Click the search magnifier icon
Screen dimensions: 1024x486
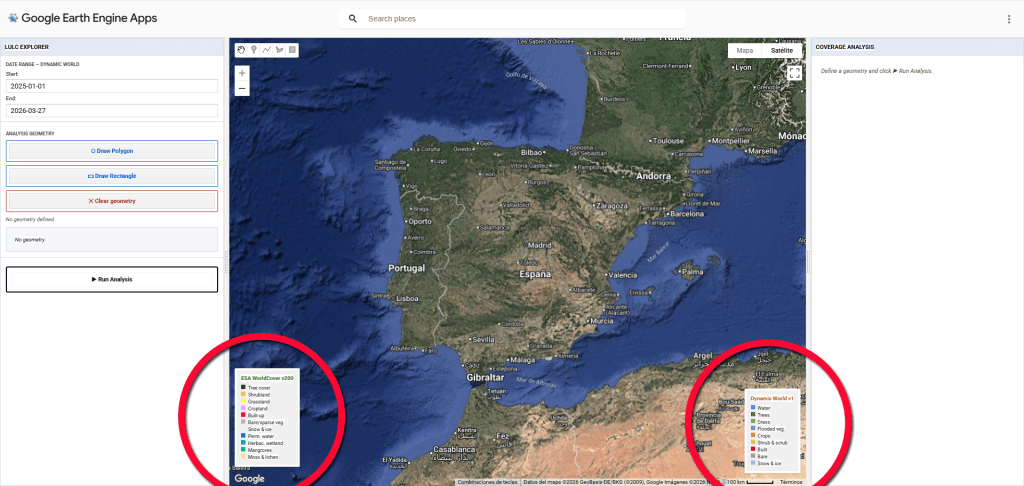tap(352, 19)
